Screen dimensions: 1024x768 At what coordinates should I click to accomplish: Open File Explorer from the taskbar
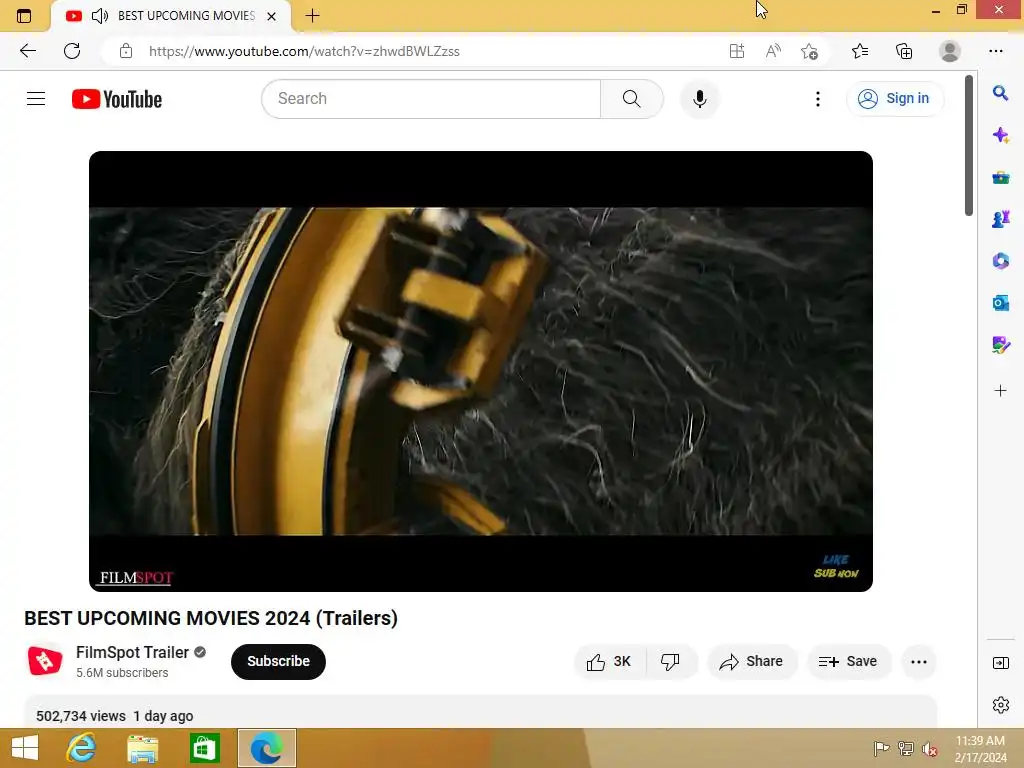[142, 748]
